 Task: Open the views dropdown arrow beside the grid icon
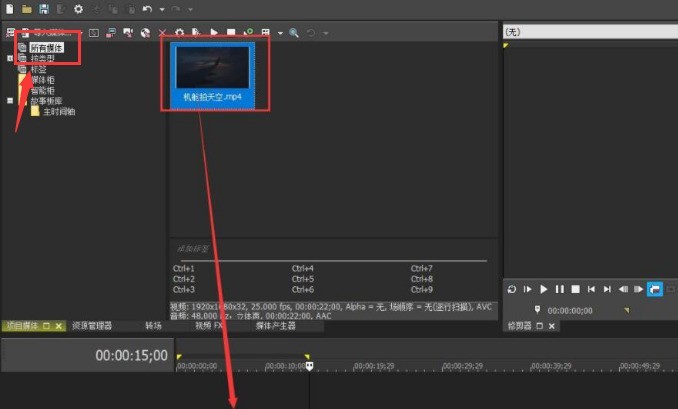click(280, 33)
